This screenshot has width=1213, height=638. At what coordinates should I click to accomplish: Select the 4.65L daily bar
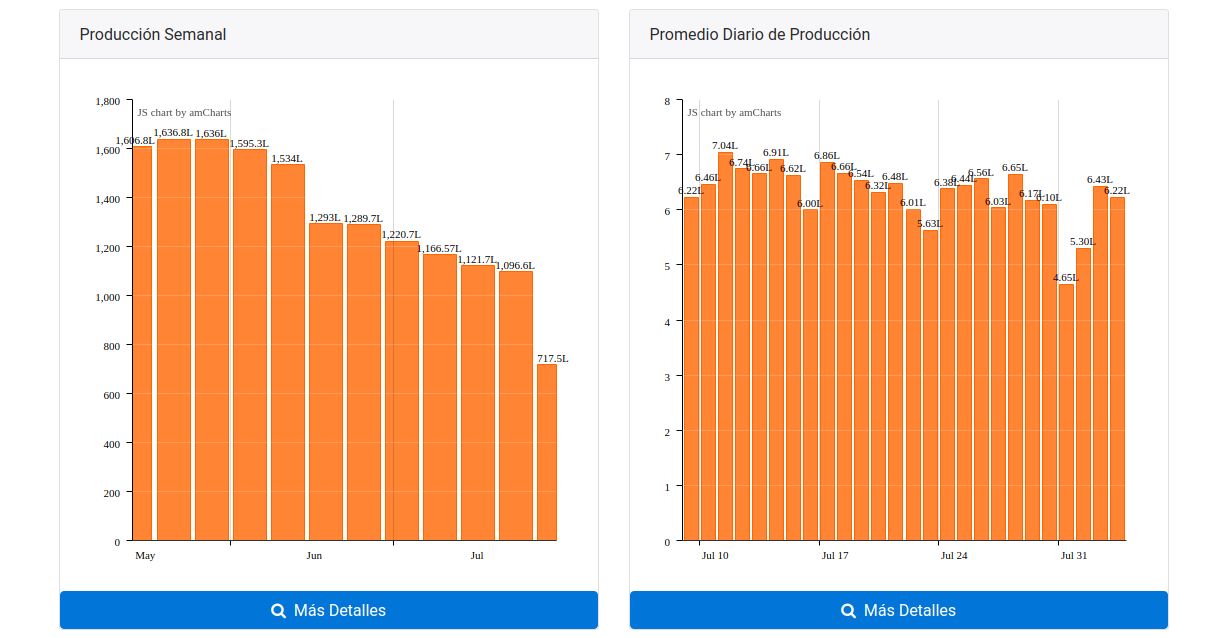tap(1066, 413)
